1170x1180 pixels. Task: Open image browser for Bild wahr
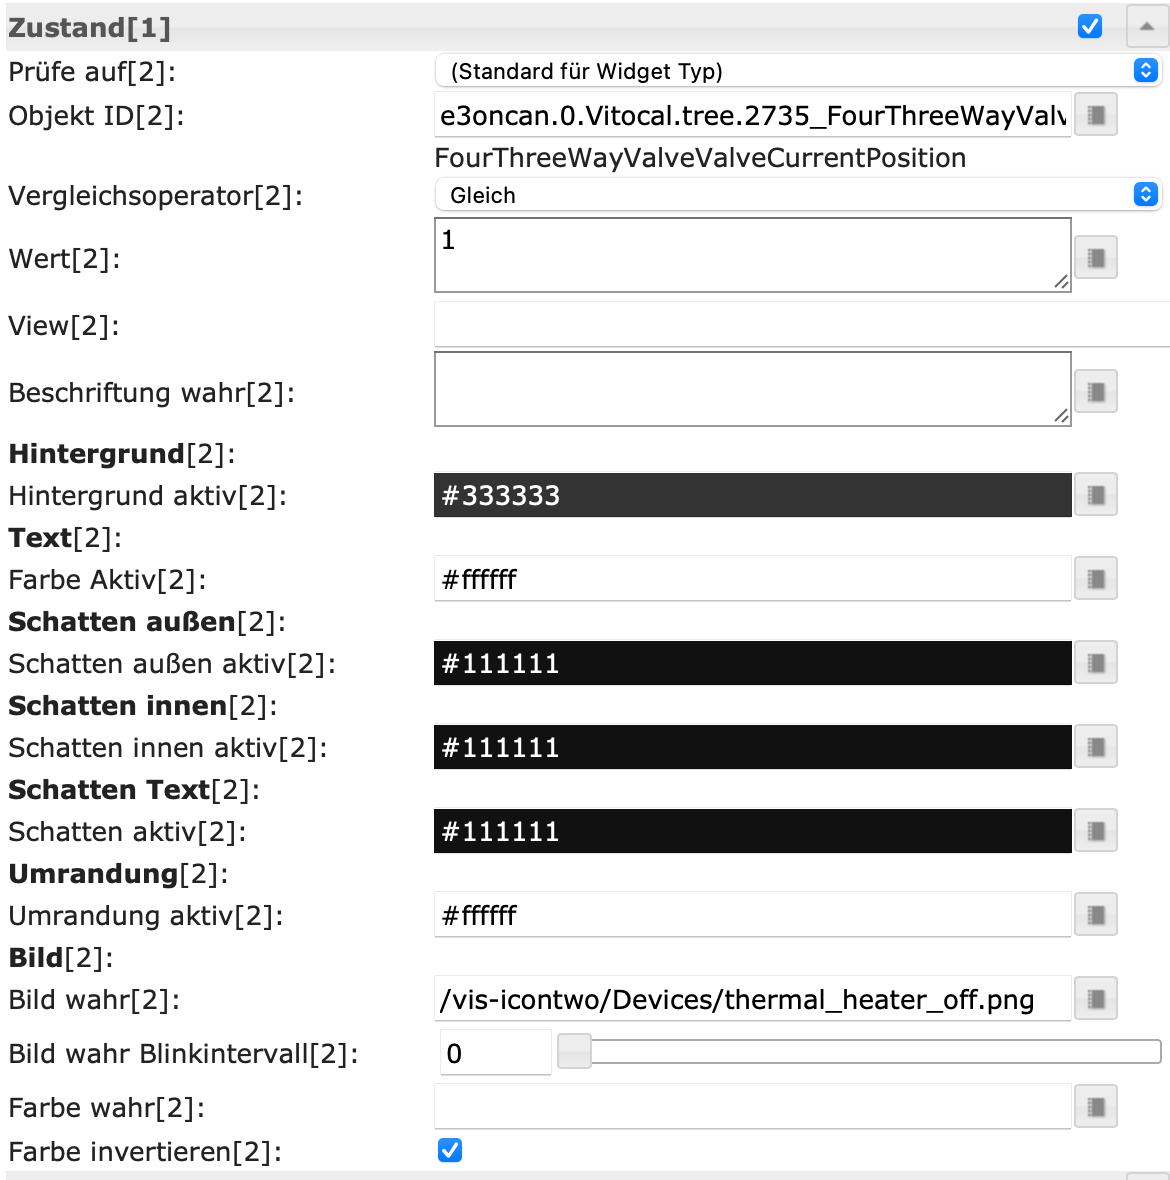click(x=1095, y=999)
